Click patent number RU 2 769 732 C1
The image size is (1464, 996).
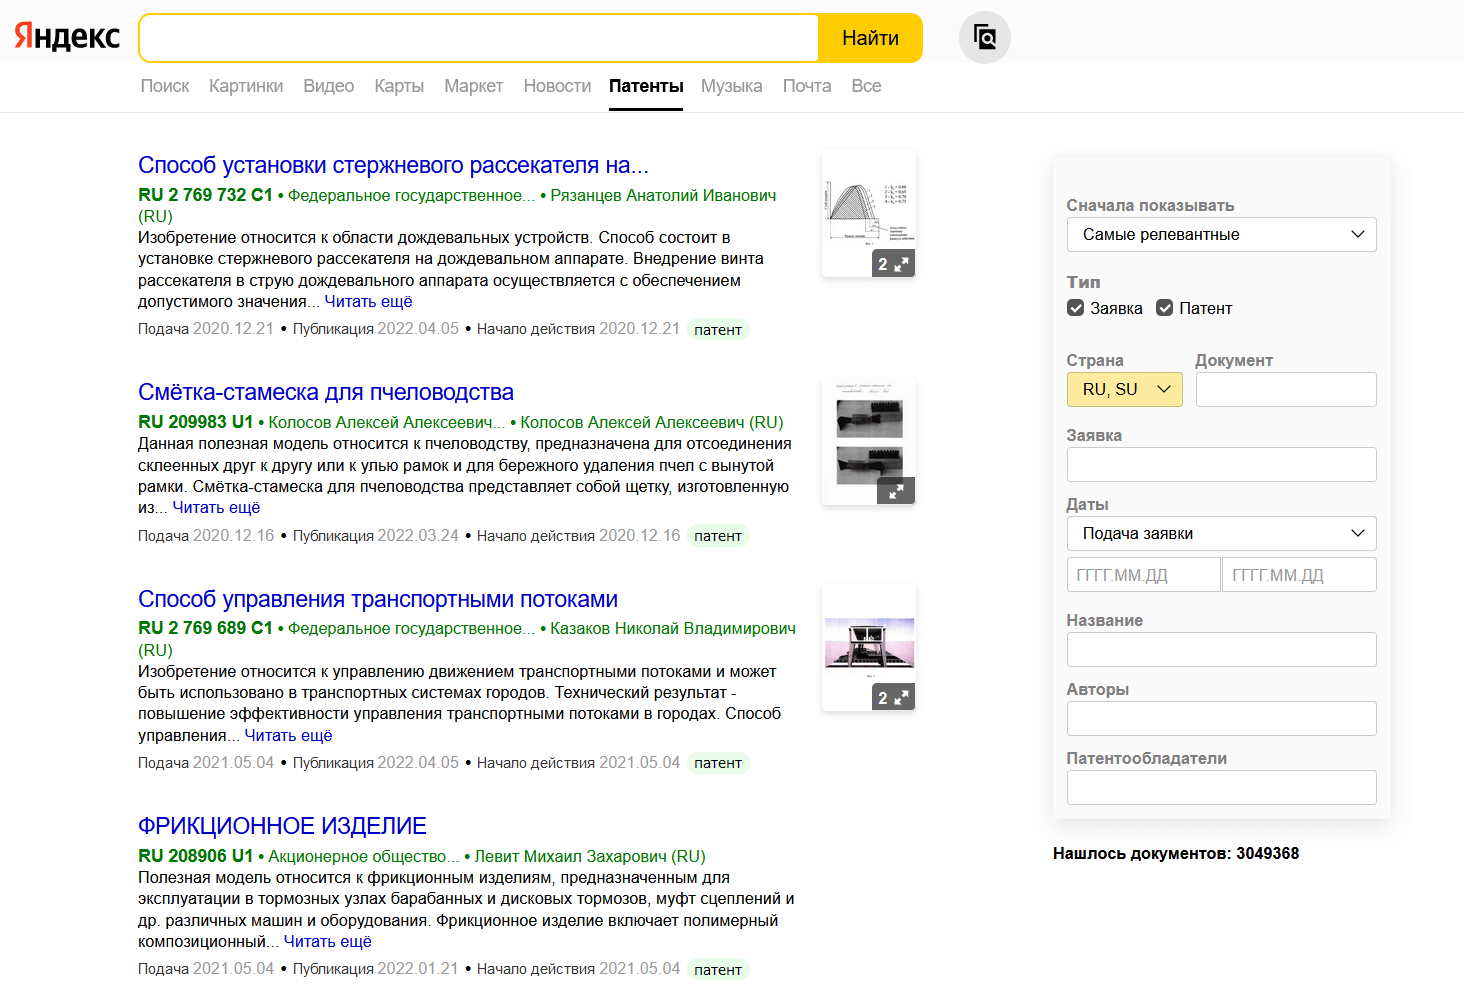[205, 195]
